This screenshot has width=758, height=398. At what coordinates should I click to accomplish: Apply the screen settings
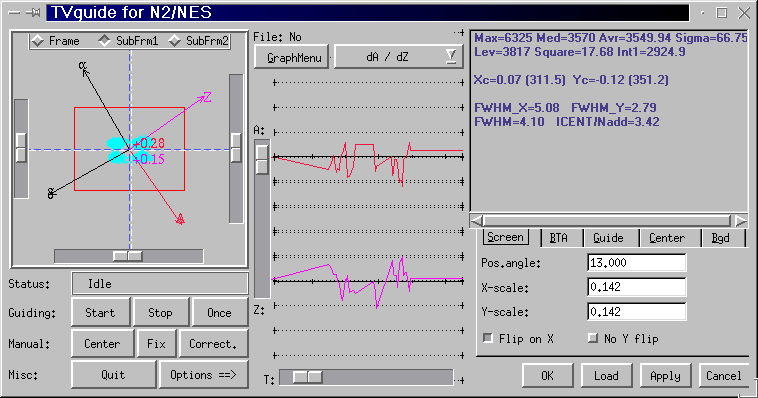[665, 376]
